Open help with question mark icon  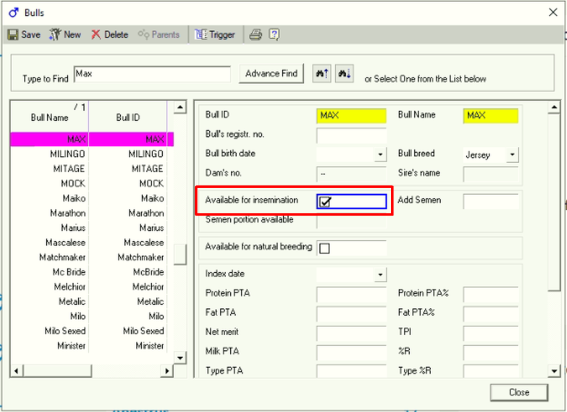(274, 35)
